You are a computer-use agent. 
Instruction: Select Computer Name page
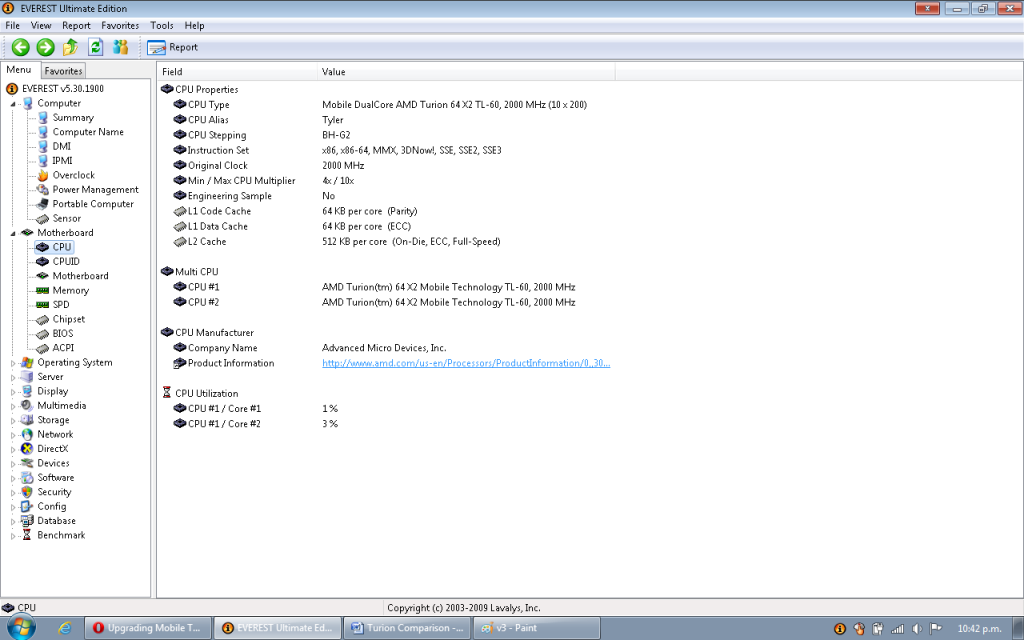(88, 132)
